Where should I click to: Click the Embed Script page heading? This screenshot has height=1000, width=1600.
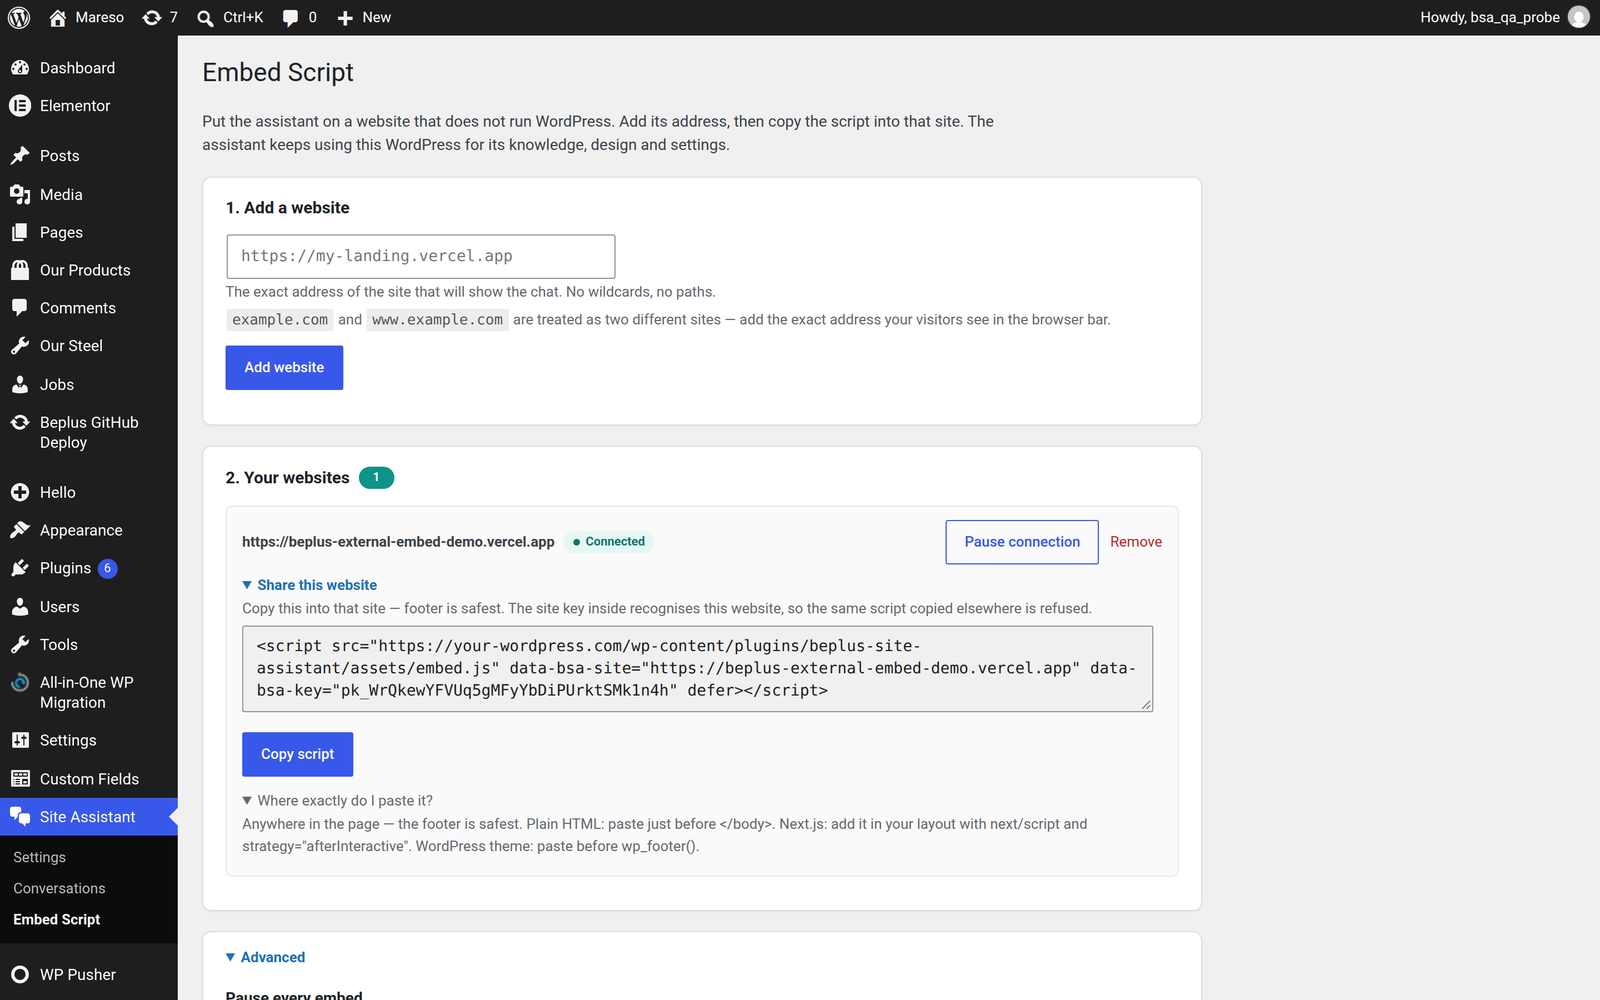278,73
